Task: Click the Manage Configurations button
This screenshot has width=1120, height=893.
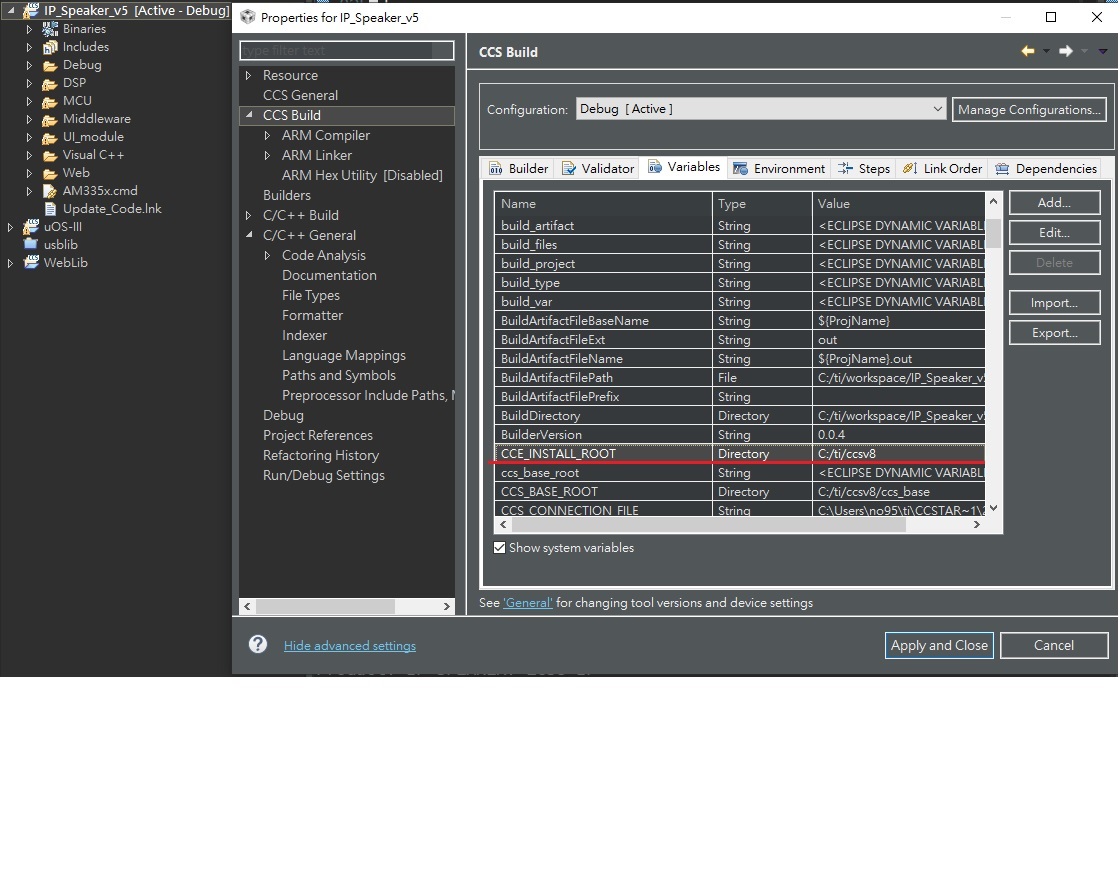Action: [1029, 109]
